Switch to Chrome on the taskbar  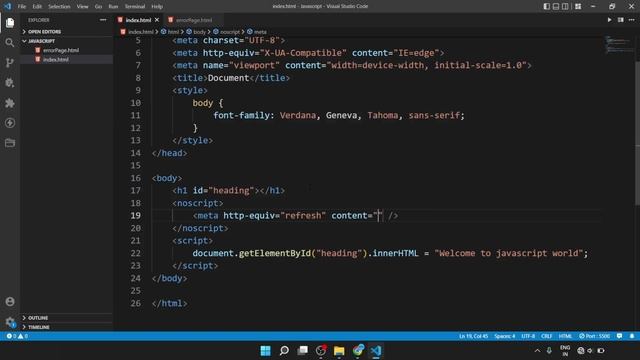358,351
